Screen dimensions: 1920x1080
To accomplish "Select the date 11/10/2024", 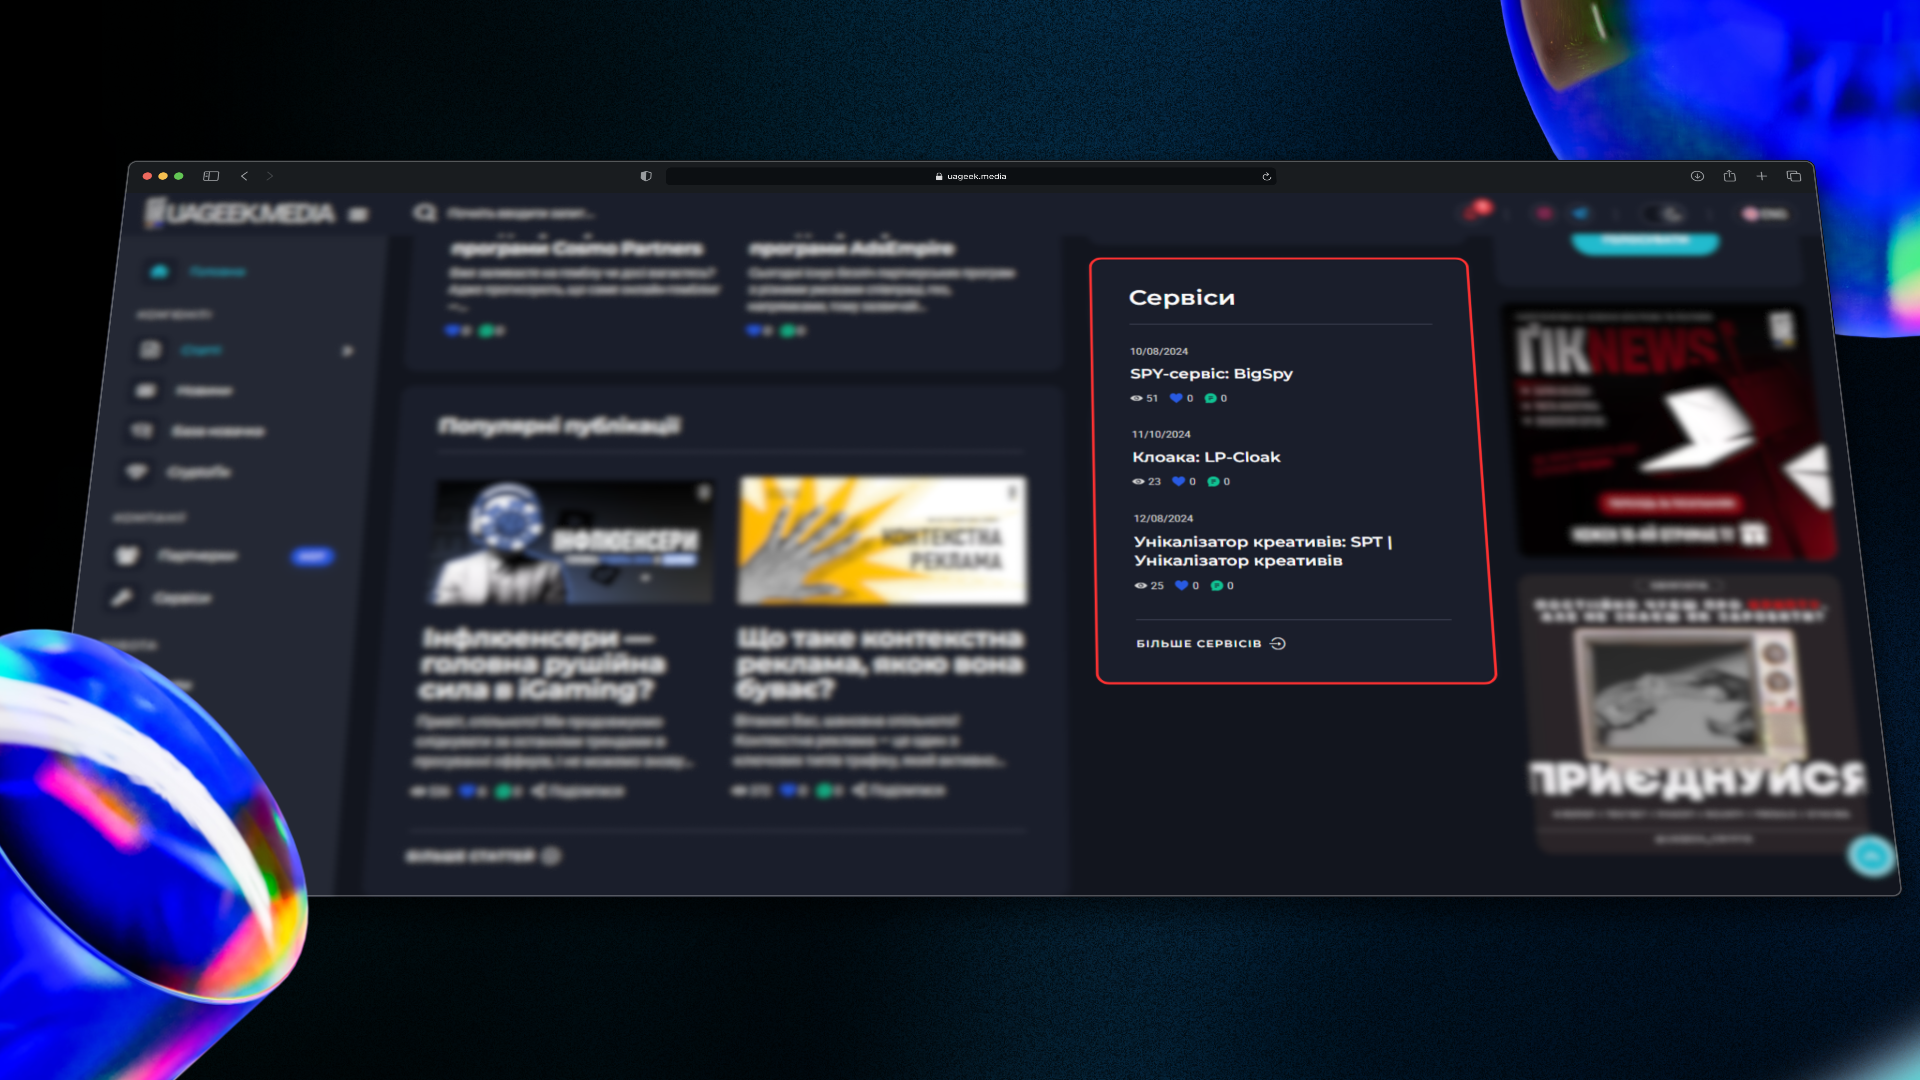I will pyautogui.click(x=1161, y=434).
